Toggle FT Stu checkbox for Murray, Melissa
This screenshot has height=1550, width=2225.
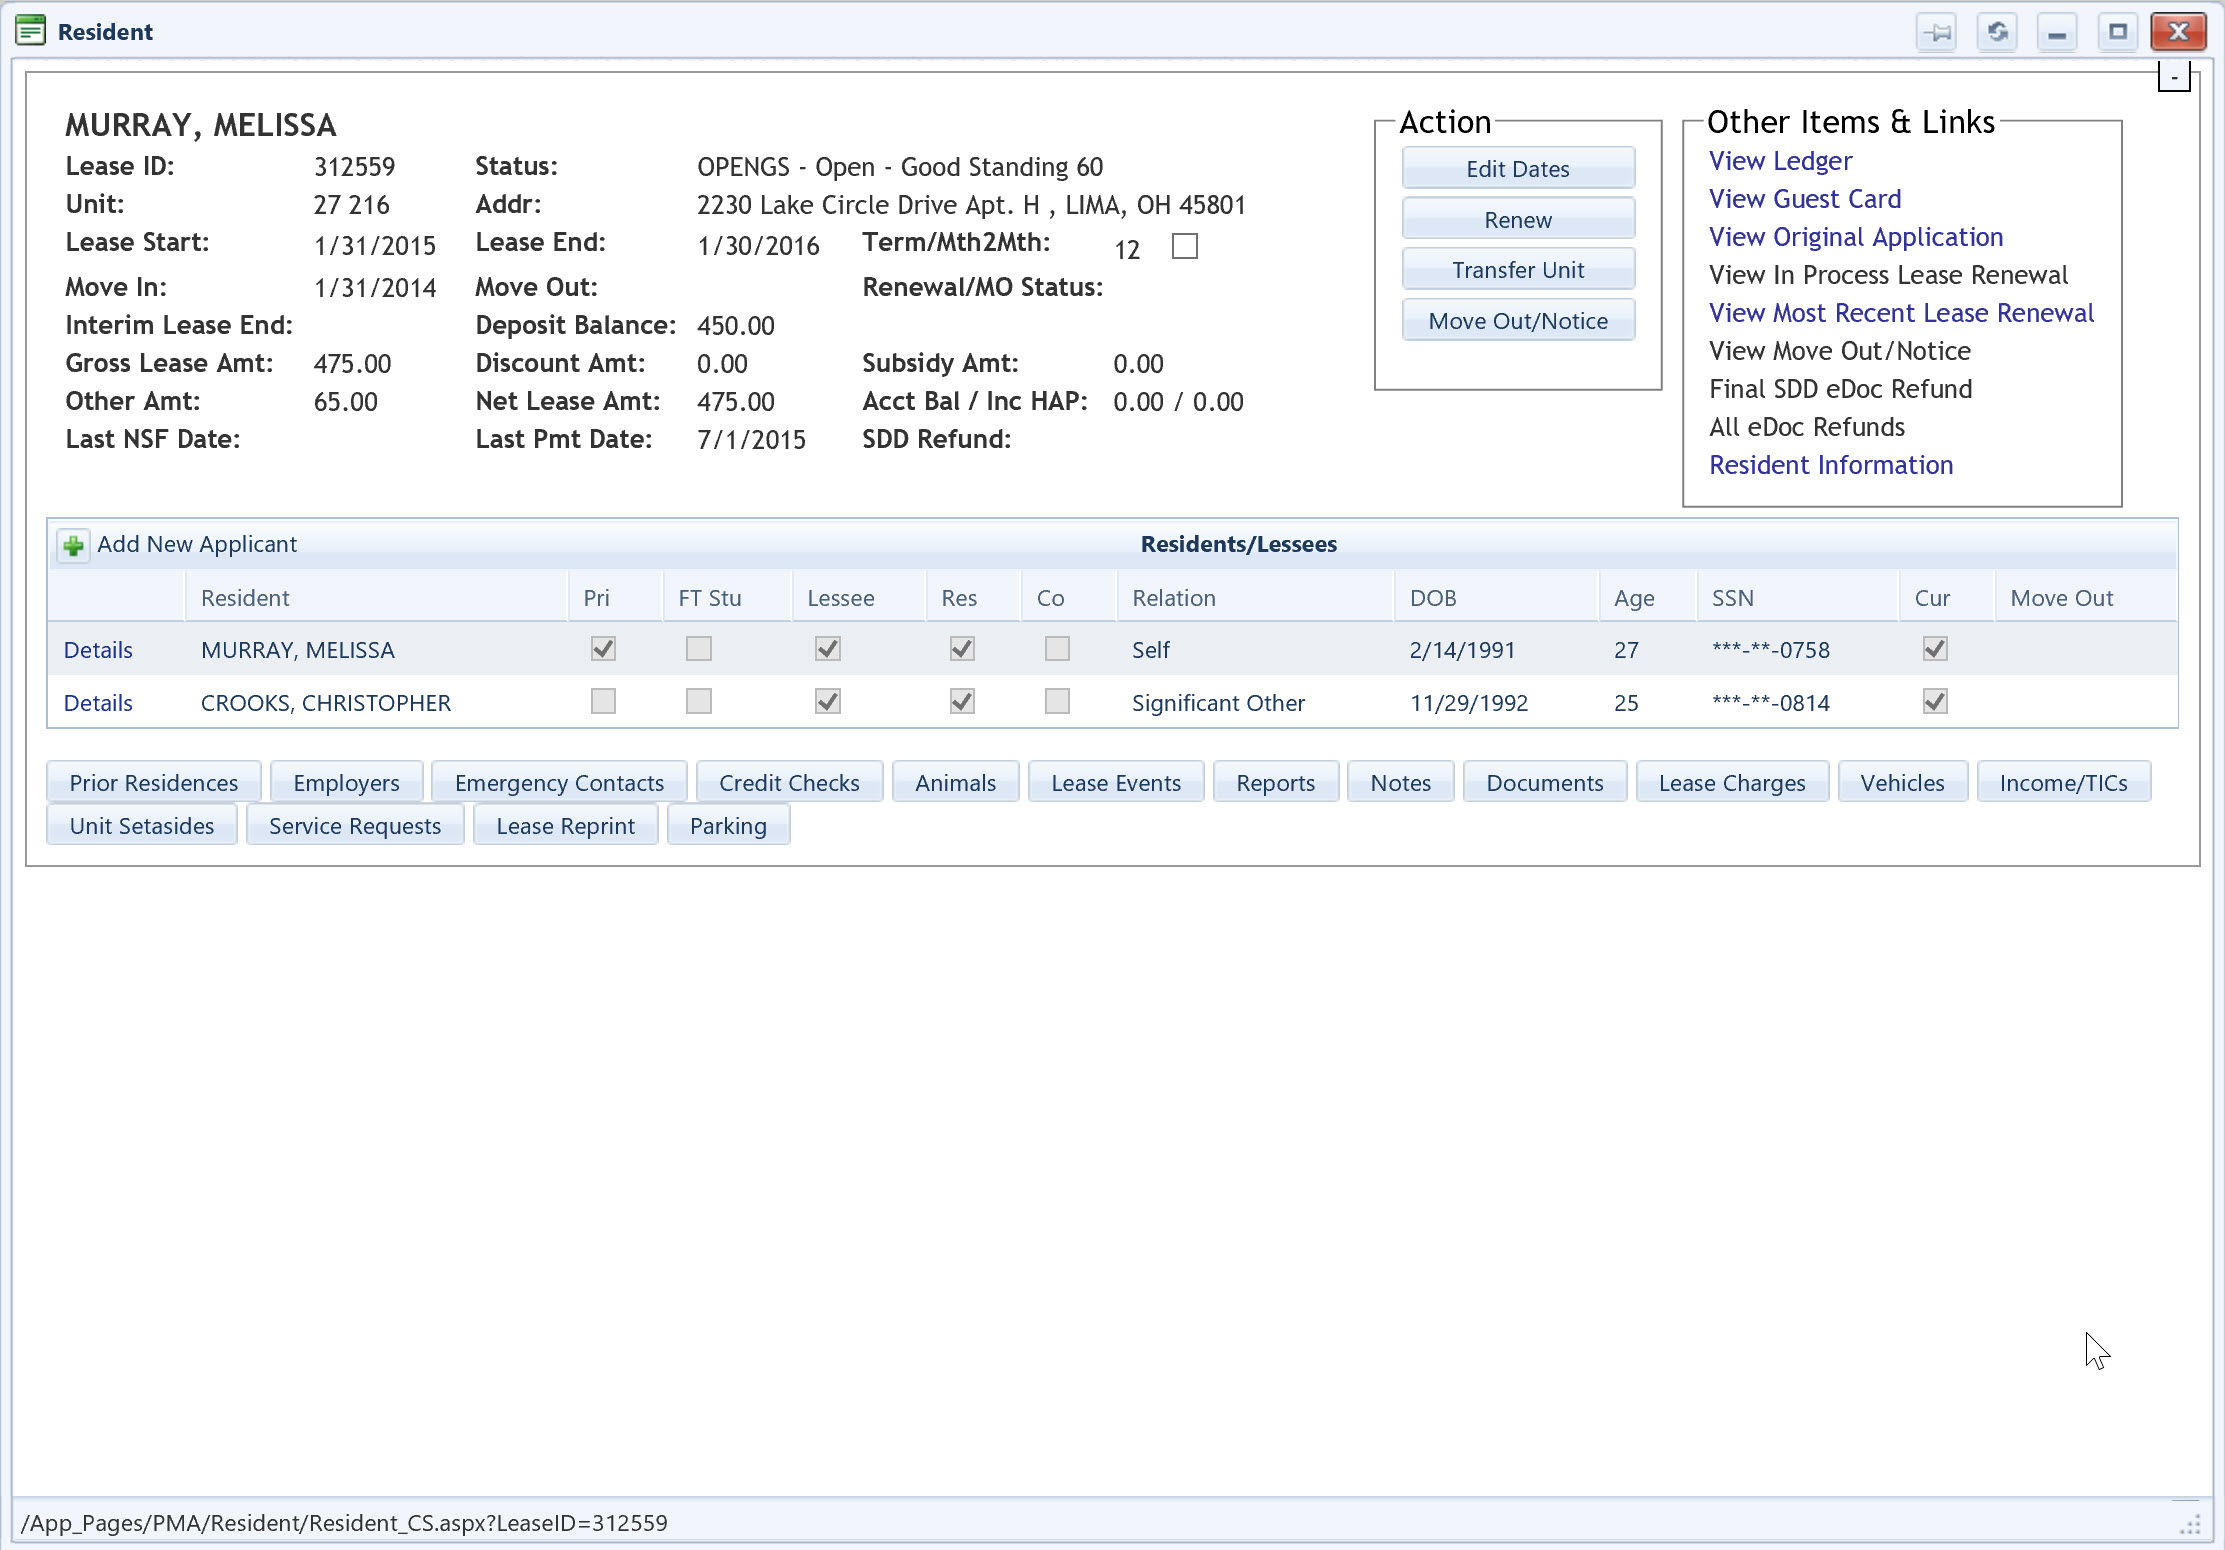point(699,649)
